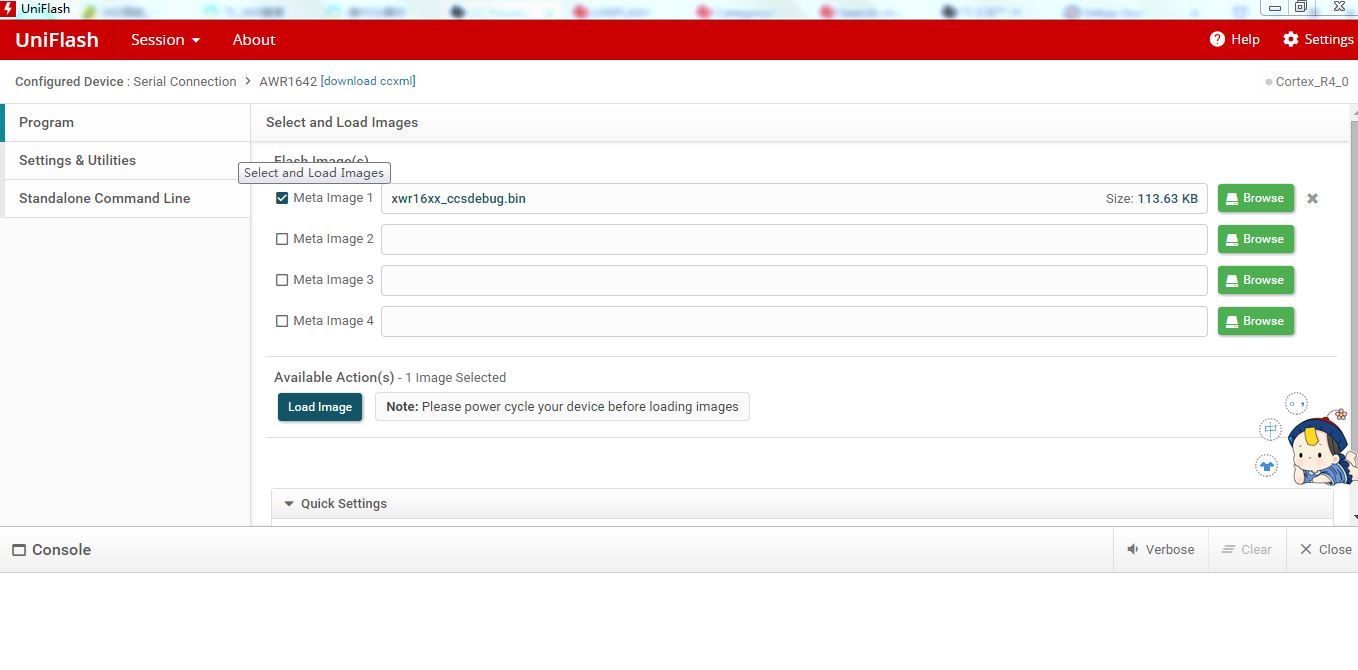Open the Settings gear menu

pyautogui.click(x=1318, y=39)
